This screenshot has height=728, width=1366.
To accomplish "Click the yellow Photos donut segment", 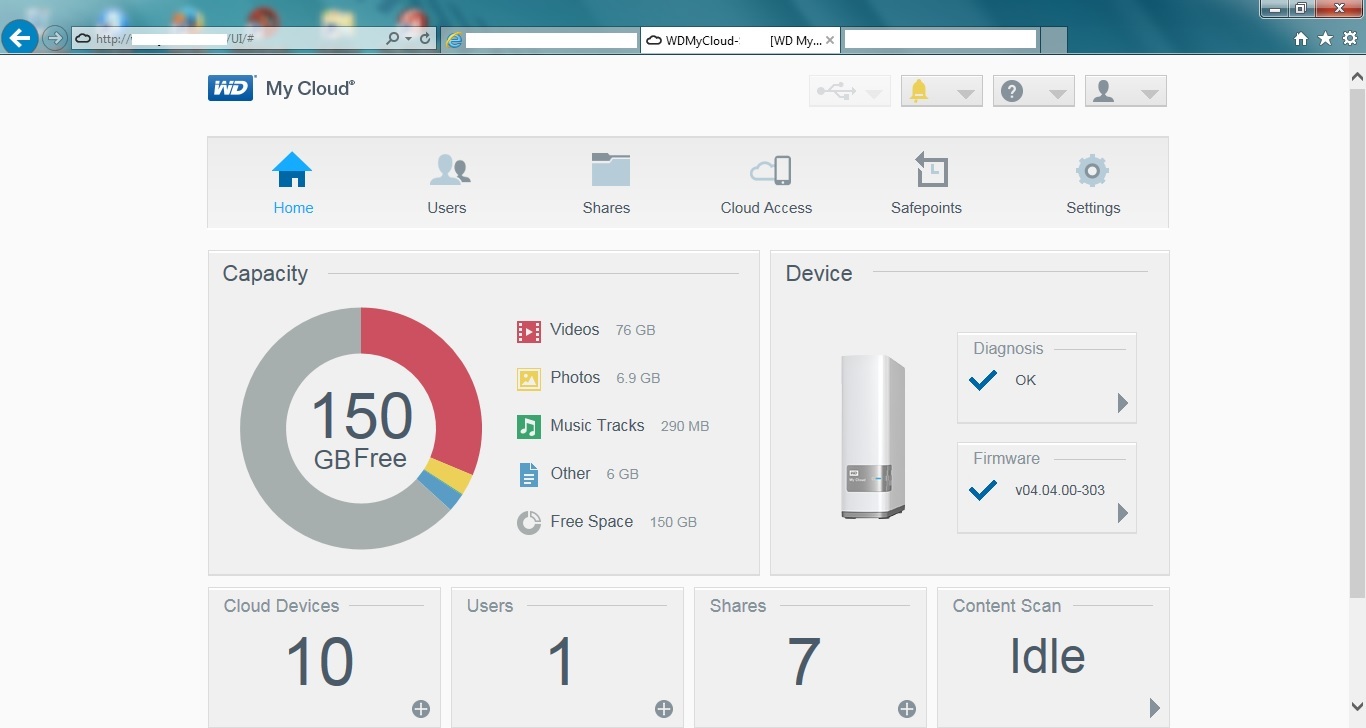I will 449,477.
